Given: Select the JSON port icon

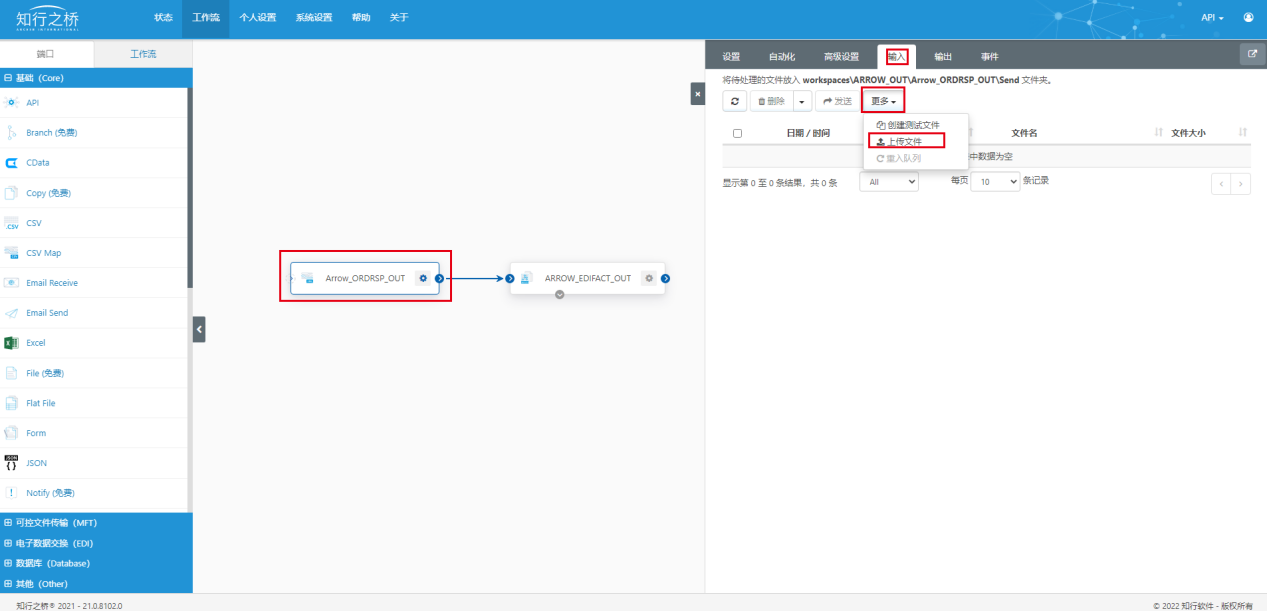Looking at the screenshot, I should [12, 463].
